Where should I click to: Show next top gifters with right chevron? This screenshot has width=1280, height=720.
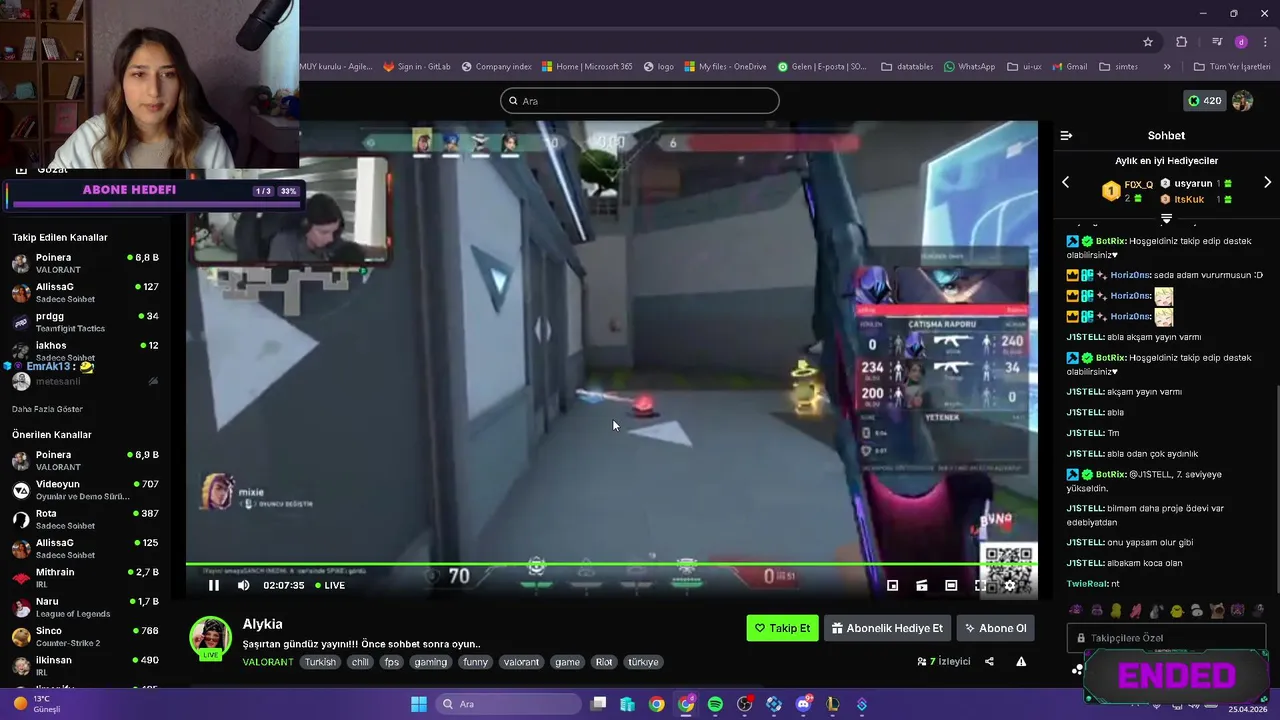[1267, 182]
